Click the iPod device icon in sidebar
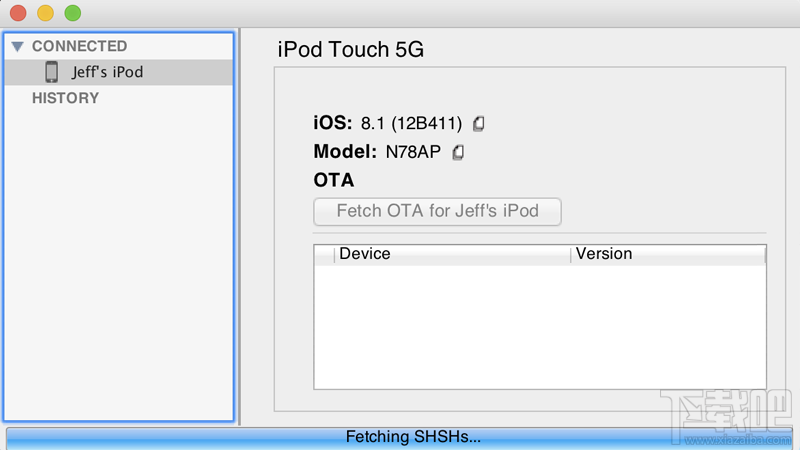 tap(52, 72)
